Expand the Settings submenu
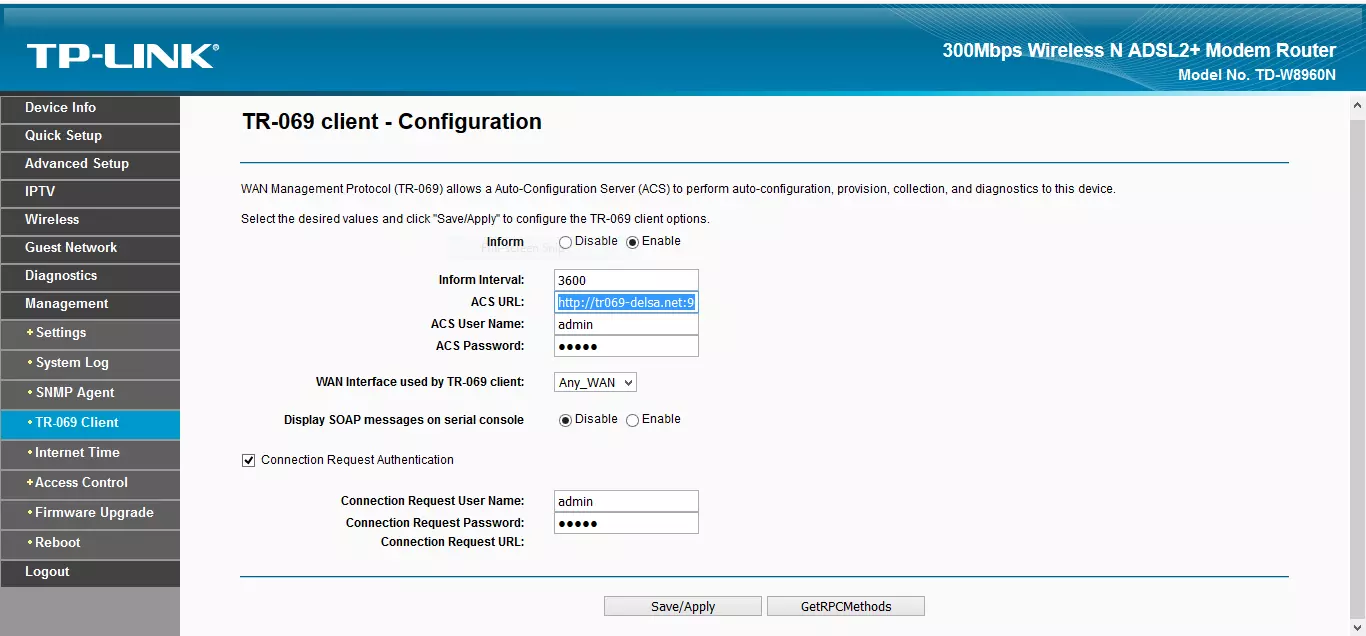Screen dimensions: 1366x636 (90, 334)
